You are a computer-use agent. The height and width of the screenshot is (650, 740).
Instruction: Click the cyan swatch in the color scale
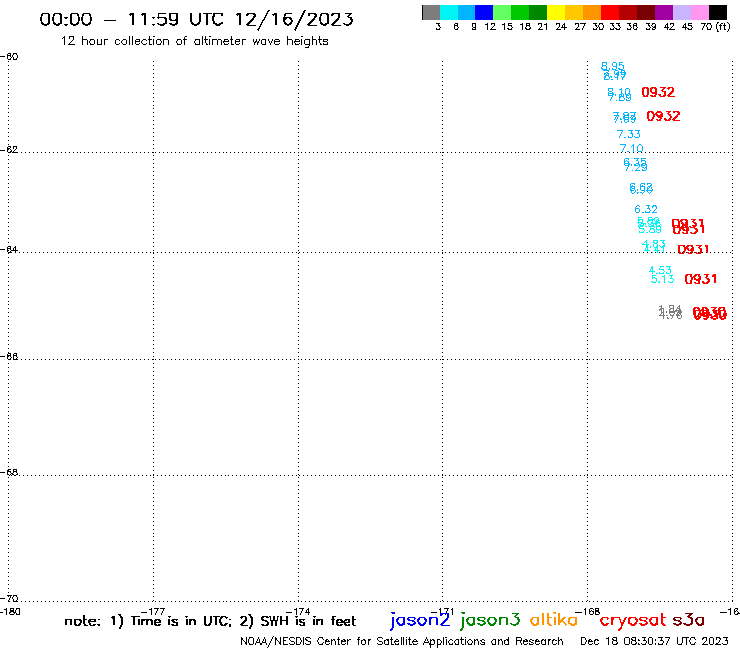(448, 12)
